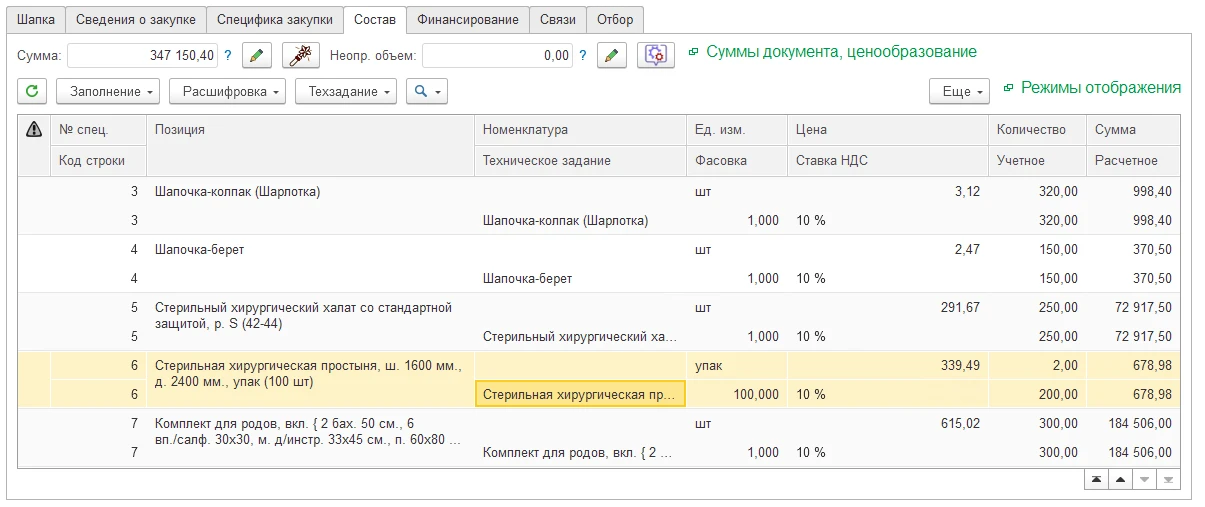This screenshot has height=507, width=1205.
Task: Click the Номенклатура column header
Action: [x=580, y=130]
